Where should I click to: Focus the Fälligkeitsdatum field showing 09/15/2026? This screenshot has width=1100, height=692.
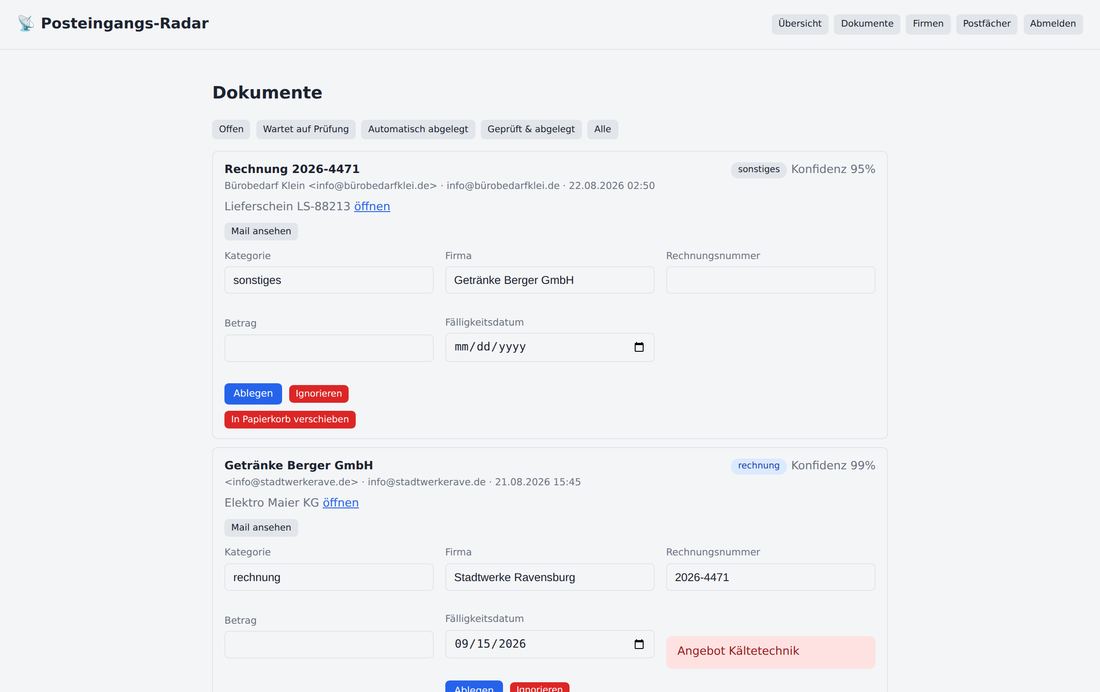click(549, 644)
